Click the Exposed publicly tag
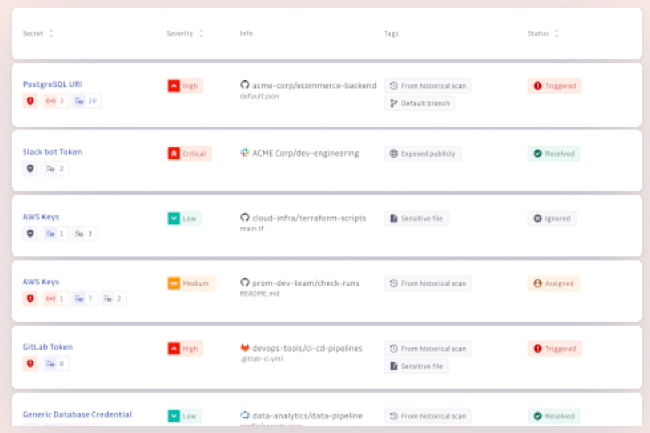Image resolution: width=650 pixels, height=433 pixels. pyautogui.click(x=422, y=153)
